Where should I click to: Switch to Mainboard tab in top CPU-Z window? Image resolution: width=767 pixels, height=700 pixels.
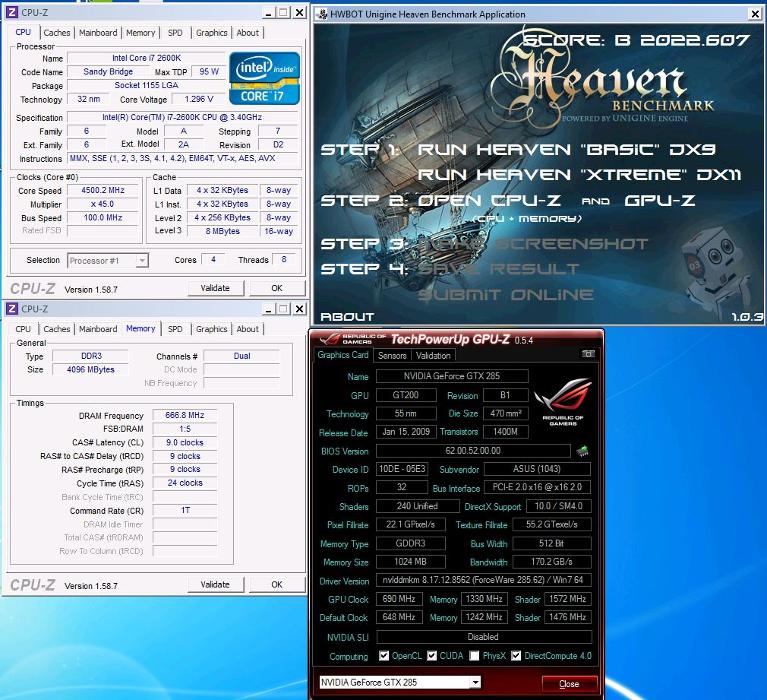[98, 33]
